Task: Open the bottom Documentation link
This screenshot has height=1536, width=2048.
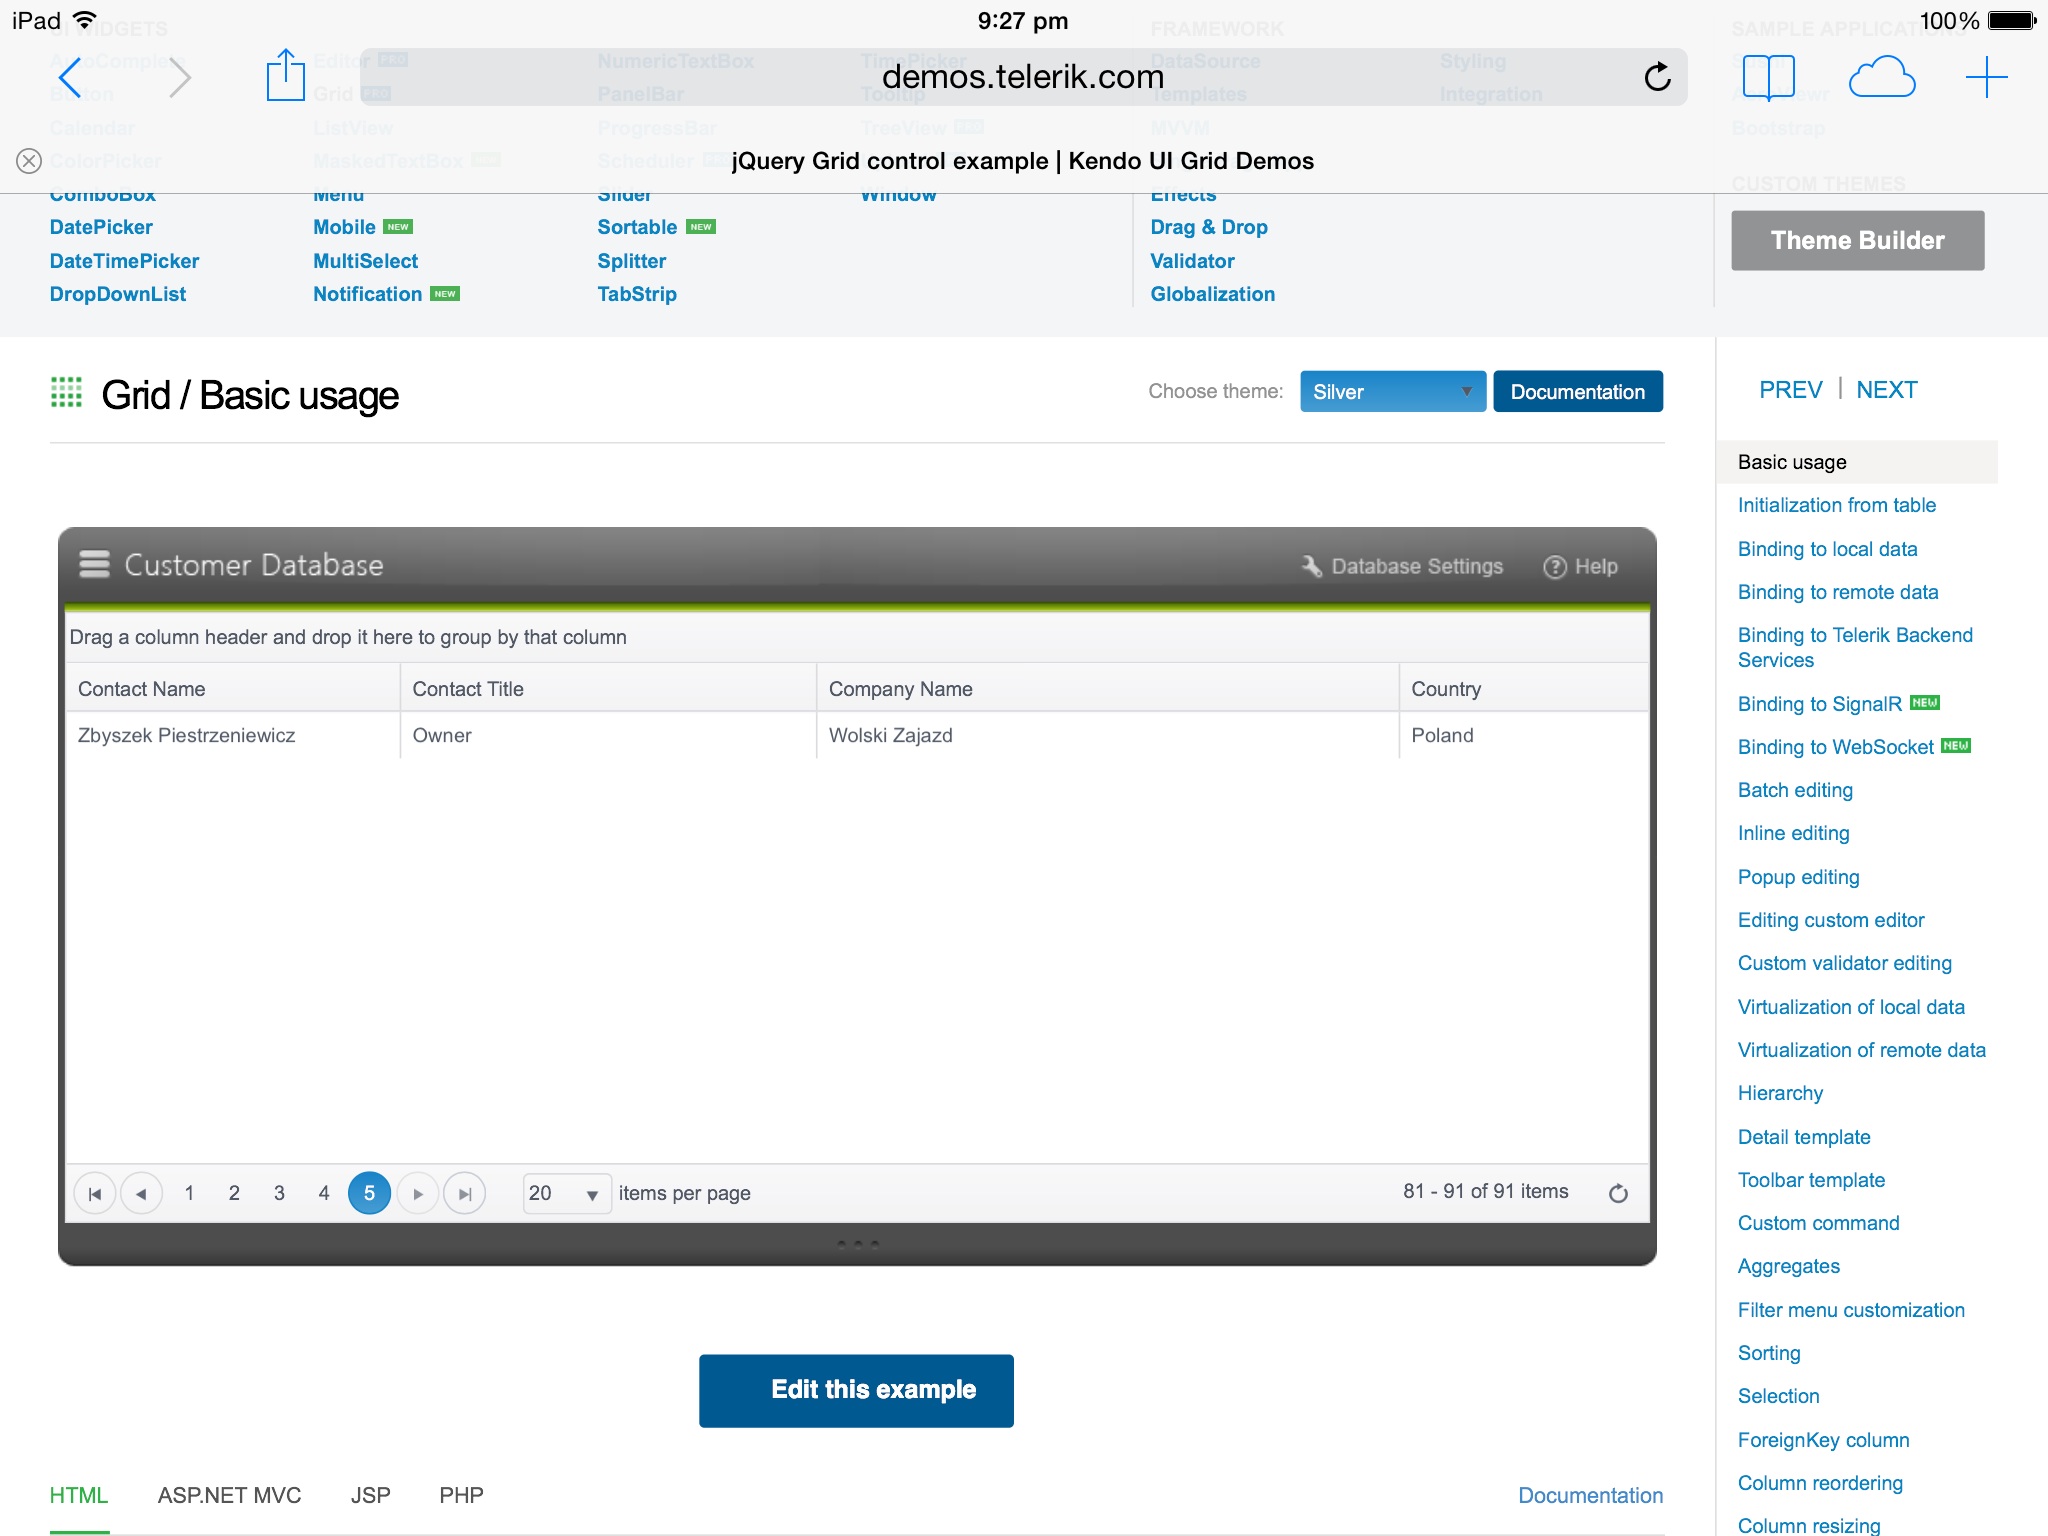Action: tap(1590, 1495)
